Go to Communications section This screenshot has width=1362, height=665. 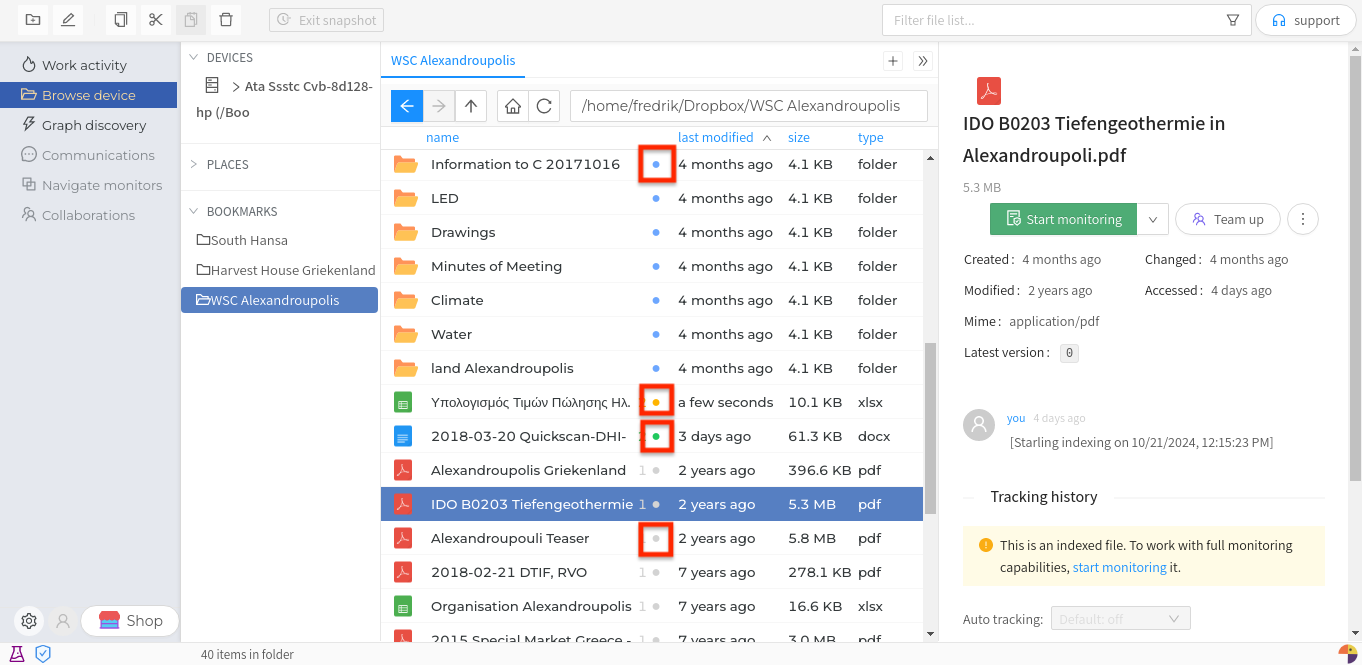[98, 155]
